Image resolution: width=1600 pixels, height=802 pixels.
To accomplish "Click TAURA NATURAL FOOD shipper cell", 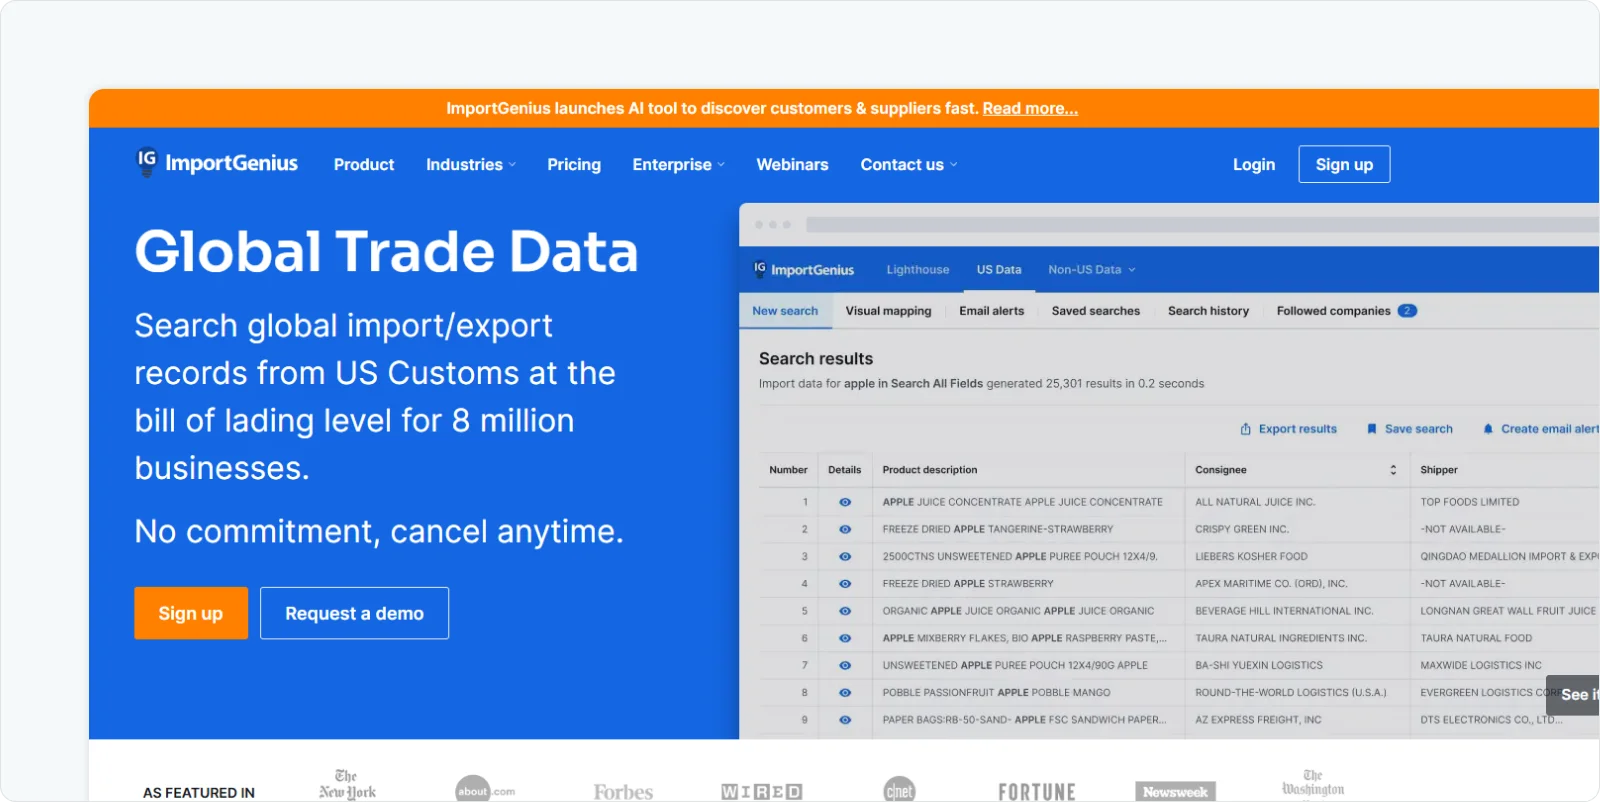I will [x=1476, y=638].
